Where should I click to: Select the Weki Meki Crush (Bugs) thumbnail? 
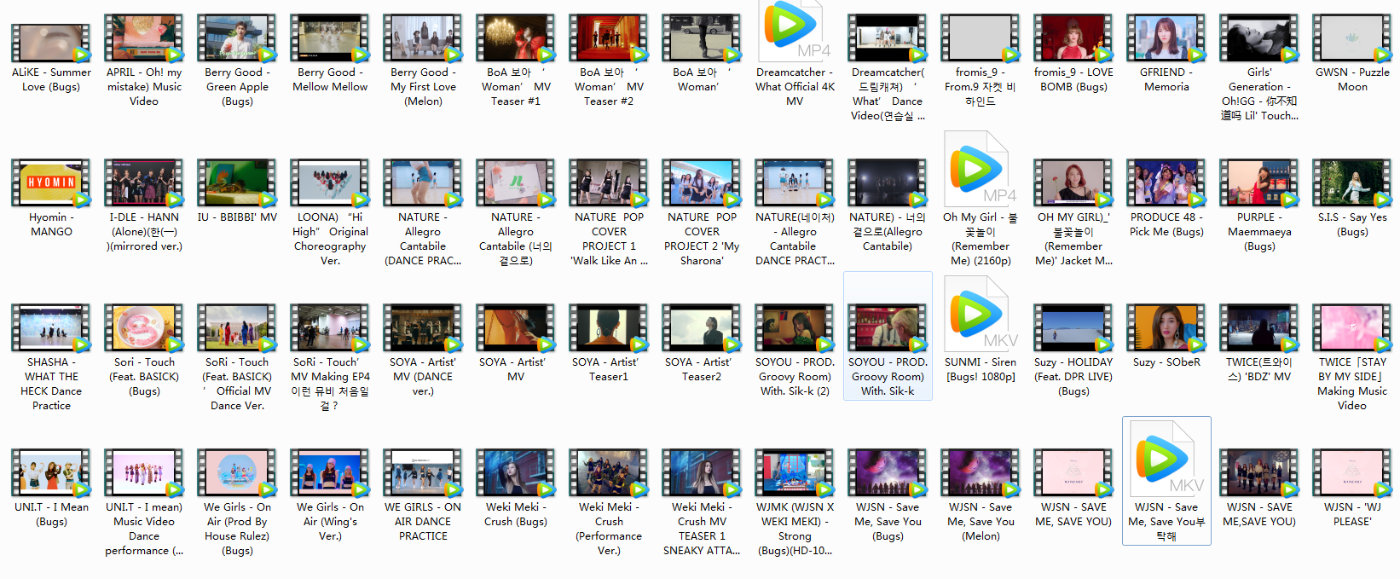[x=516, y=473]
